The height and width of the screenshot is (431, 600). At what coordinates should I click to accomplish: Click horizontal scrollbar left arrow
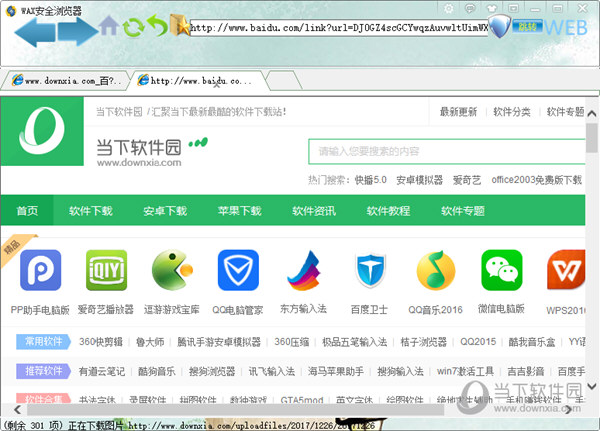click(x=17, y=410)
